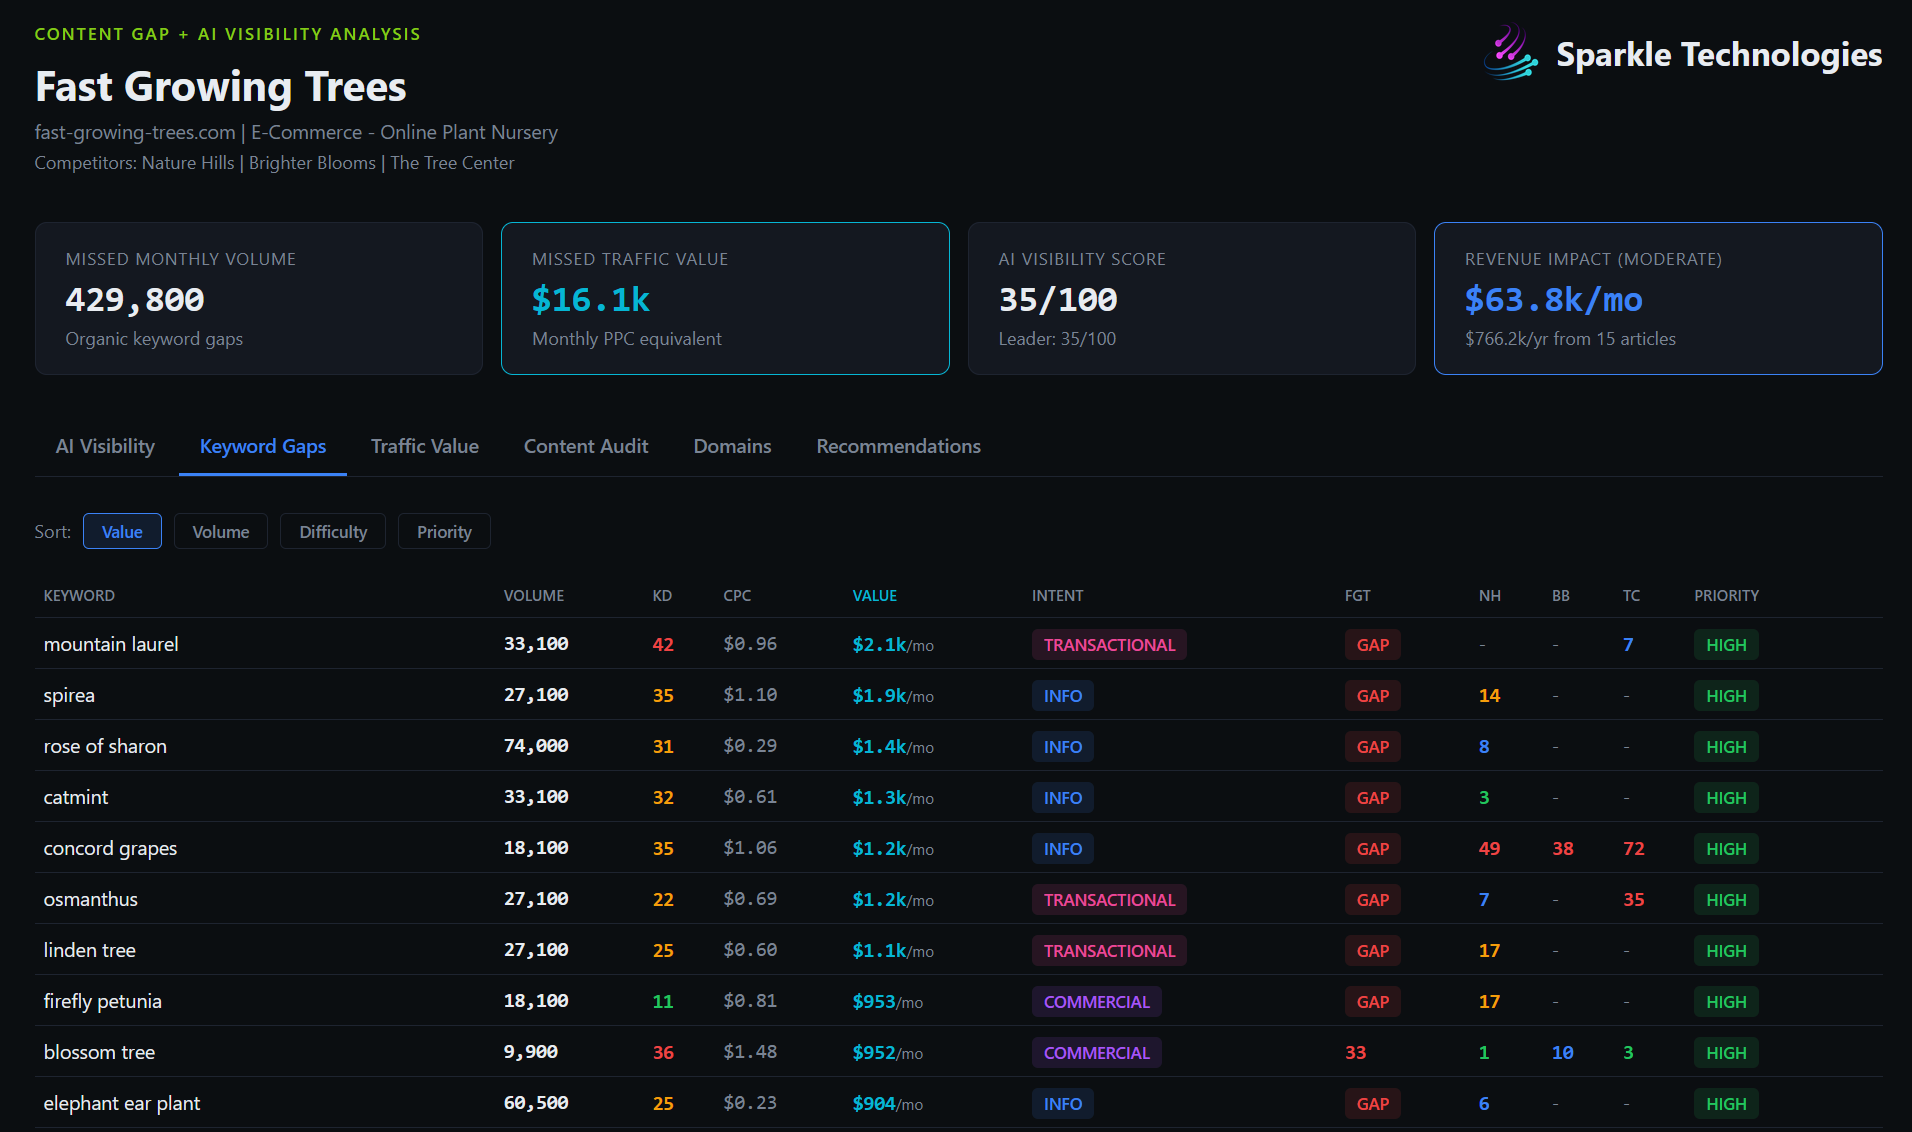Click the COMMERCIAL badge for firefly petunia
The width and height of the screenshot is (1912, 1132).
(1096, 1002)
